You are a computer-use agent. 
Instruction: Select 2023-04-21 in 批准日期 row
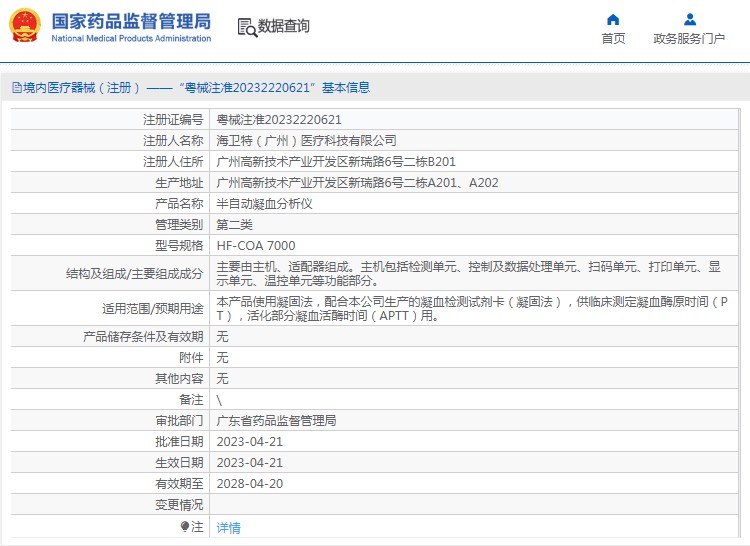(x=250, y=442)
